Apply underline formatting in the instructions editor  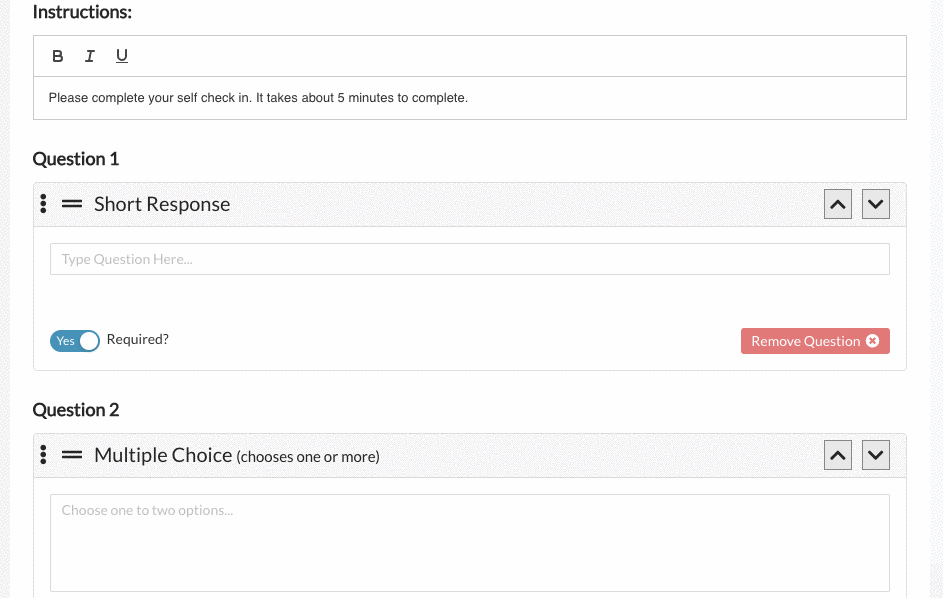(x=121, y=56)
